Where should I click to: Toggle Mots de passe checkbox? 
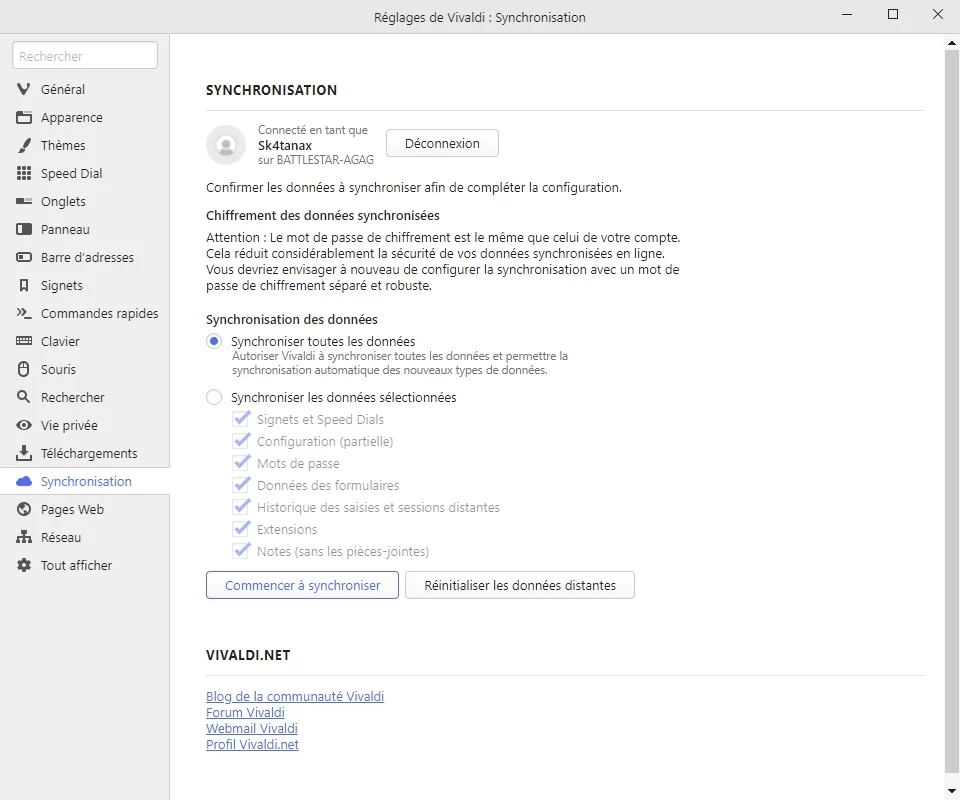tap(241, 463)
